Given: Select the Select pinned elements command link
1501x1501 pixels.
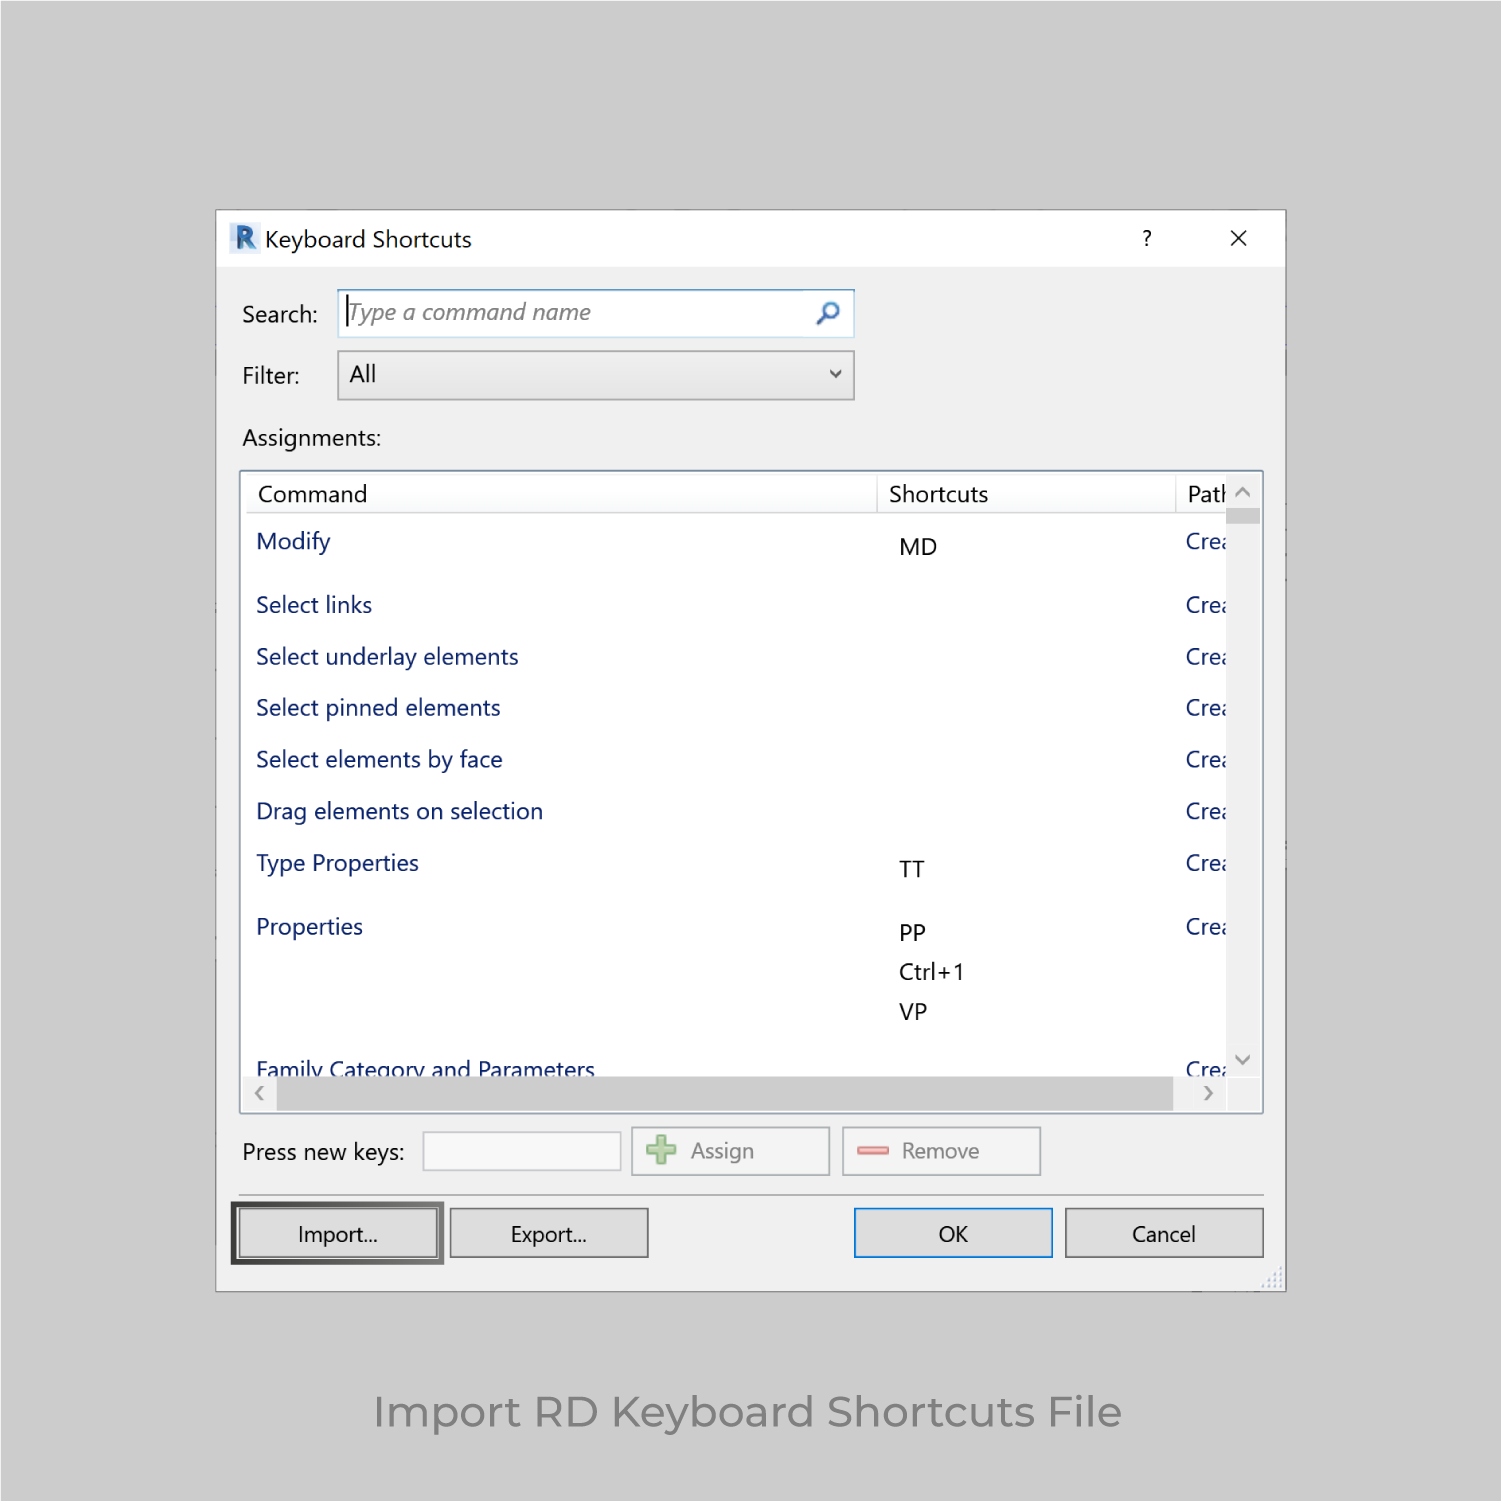Looking at the screenshot, I should pyautogui.click(x=378, y=707).
